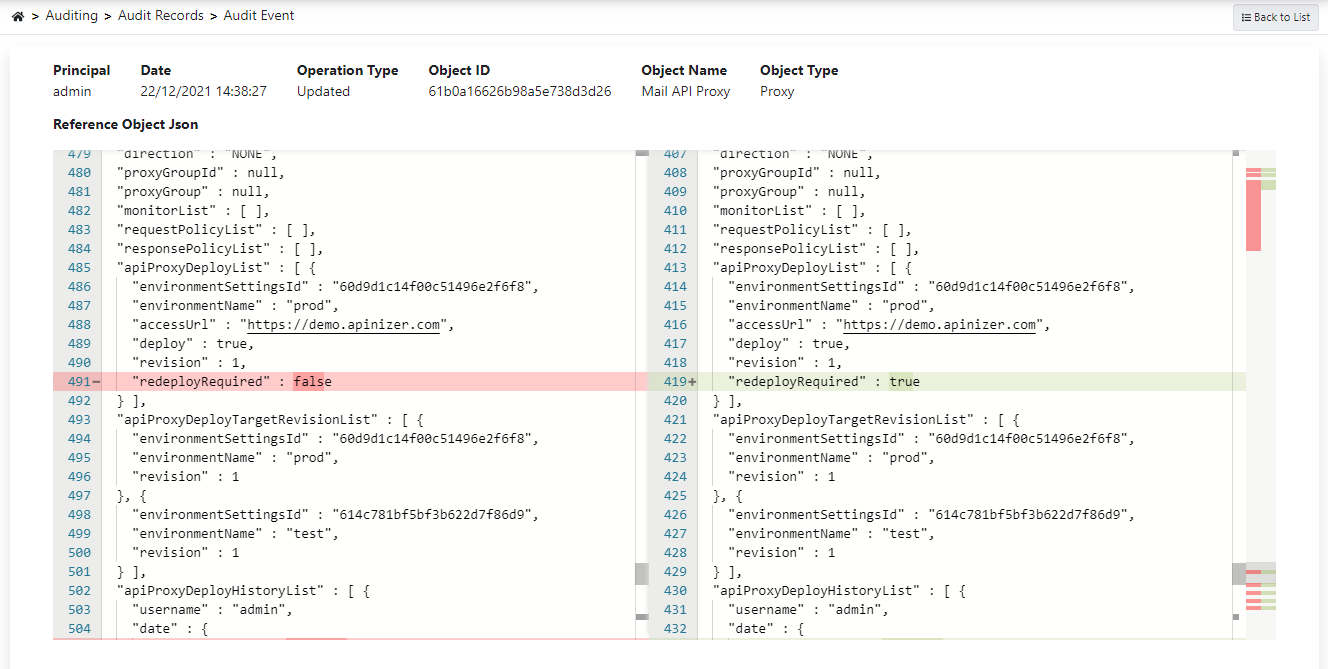
Task: Click line number 413 in right pane
Action: [x=675, y=268]
